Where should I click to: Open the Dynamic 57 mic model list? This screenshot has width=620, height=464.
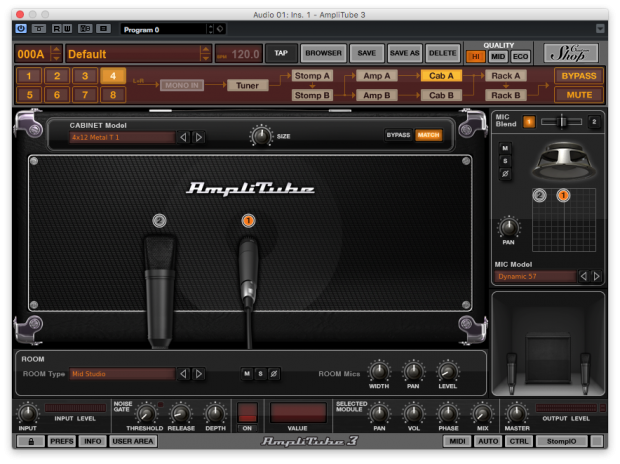[535, 276]
